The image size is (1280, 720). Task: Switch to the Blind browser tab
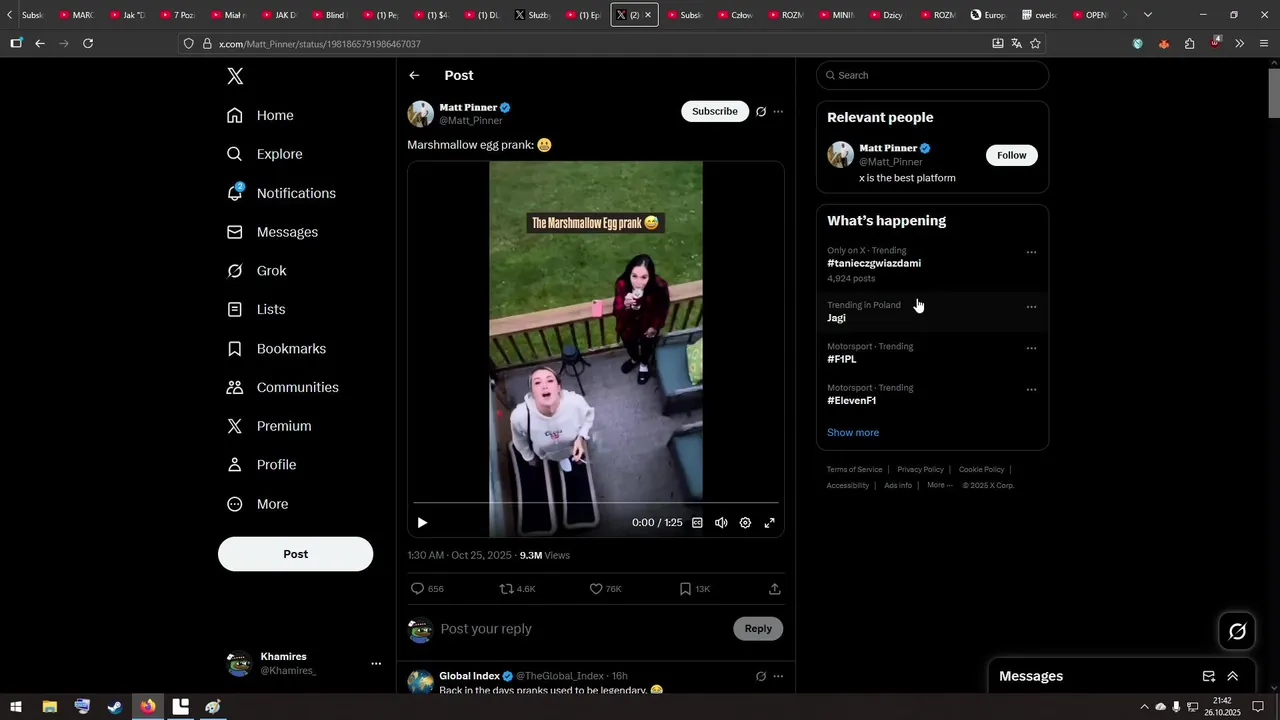coord(328,15)
